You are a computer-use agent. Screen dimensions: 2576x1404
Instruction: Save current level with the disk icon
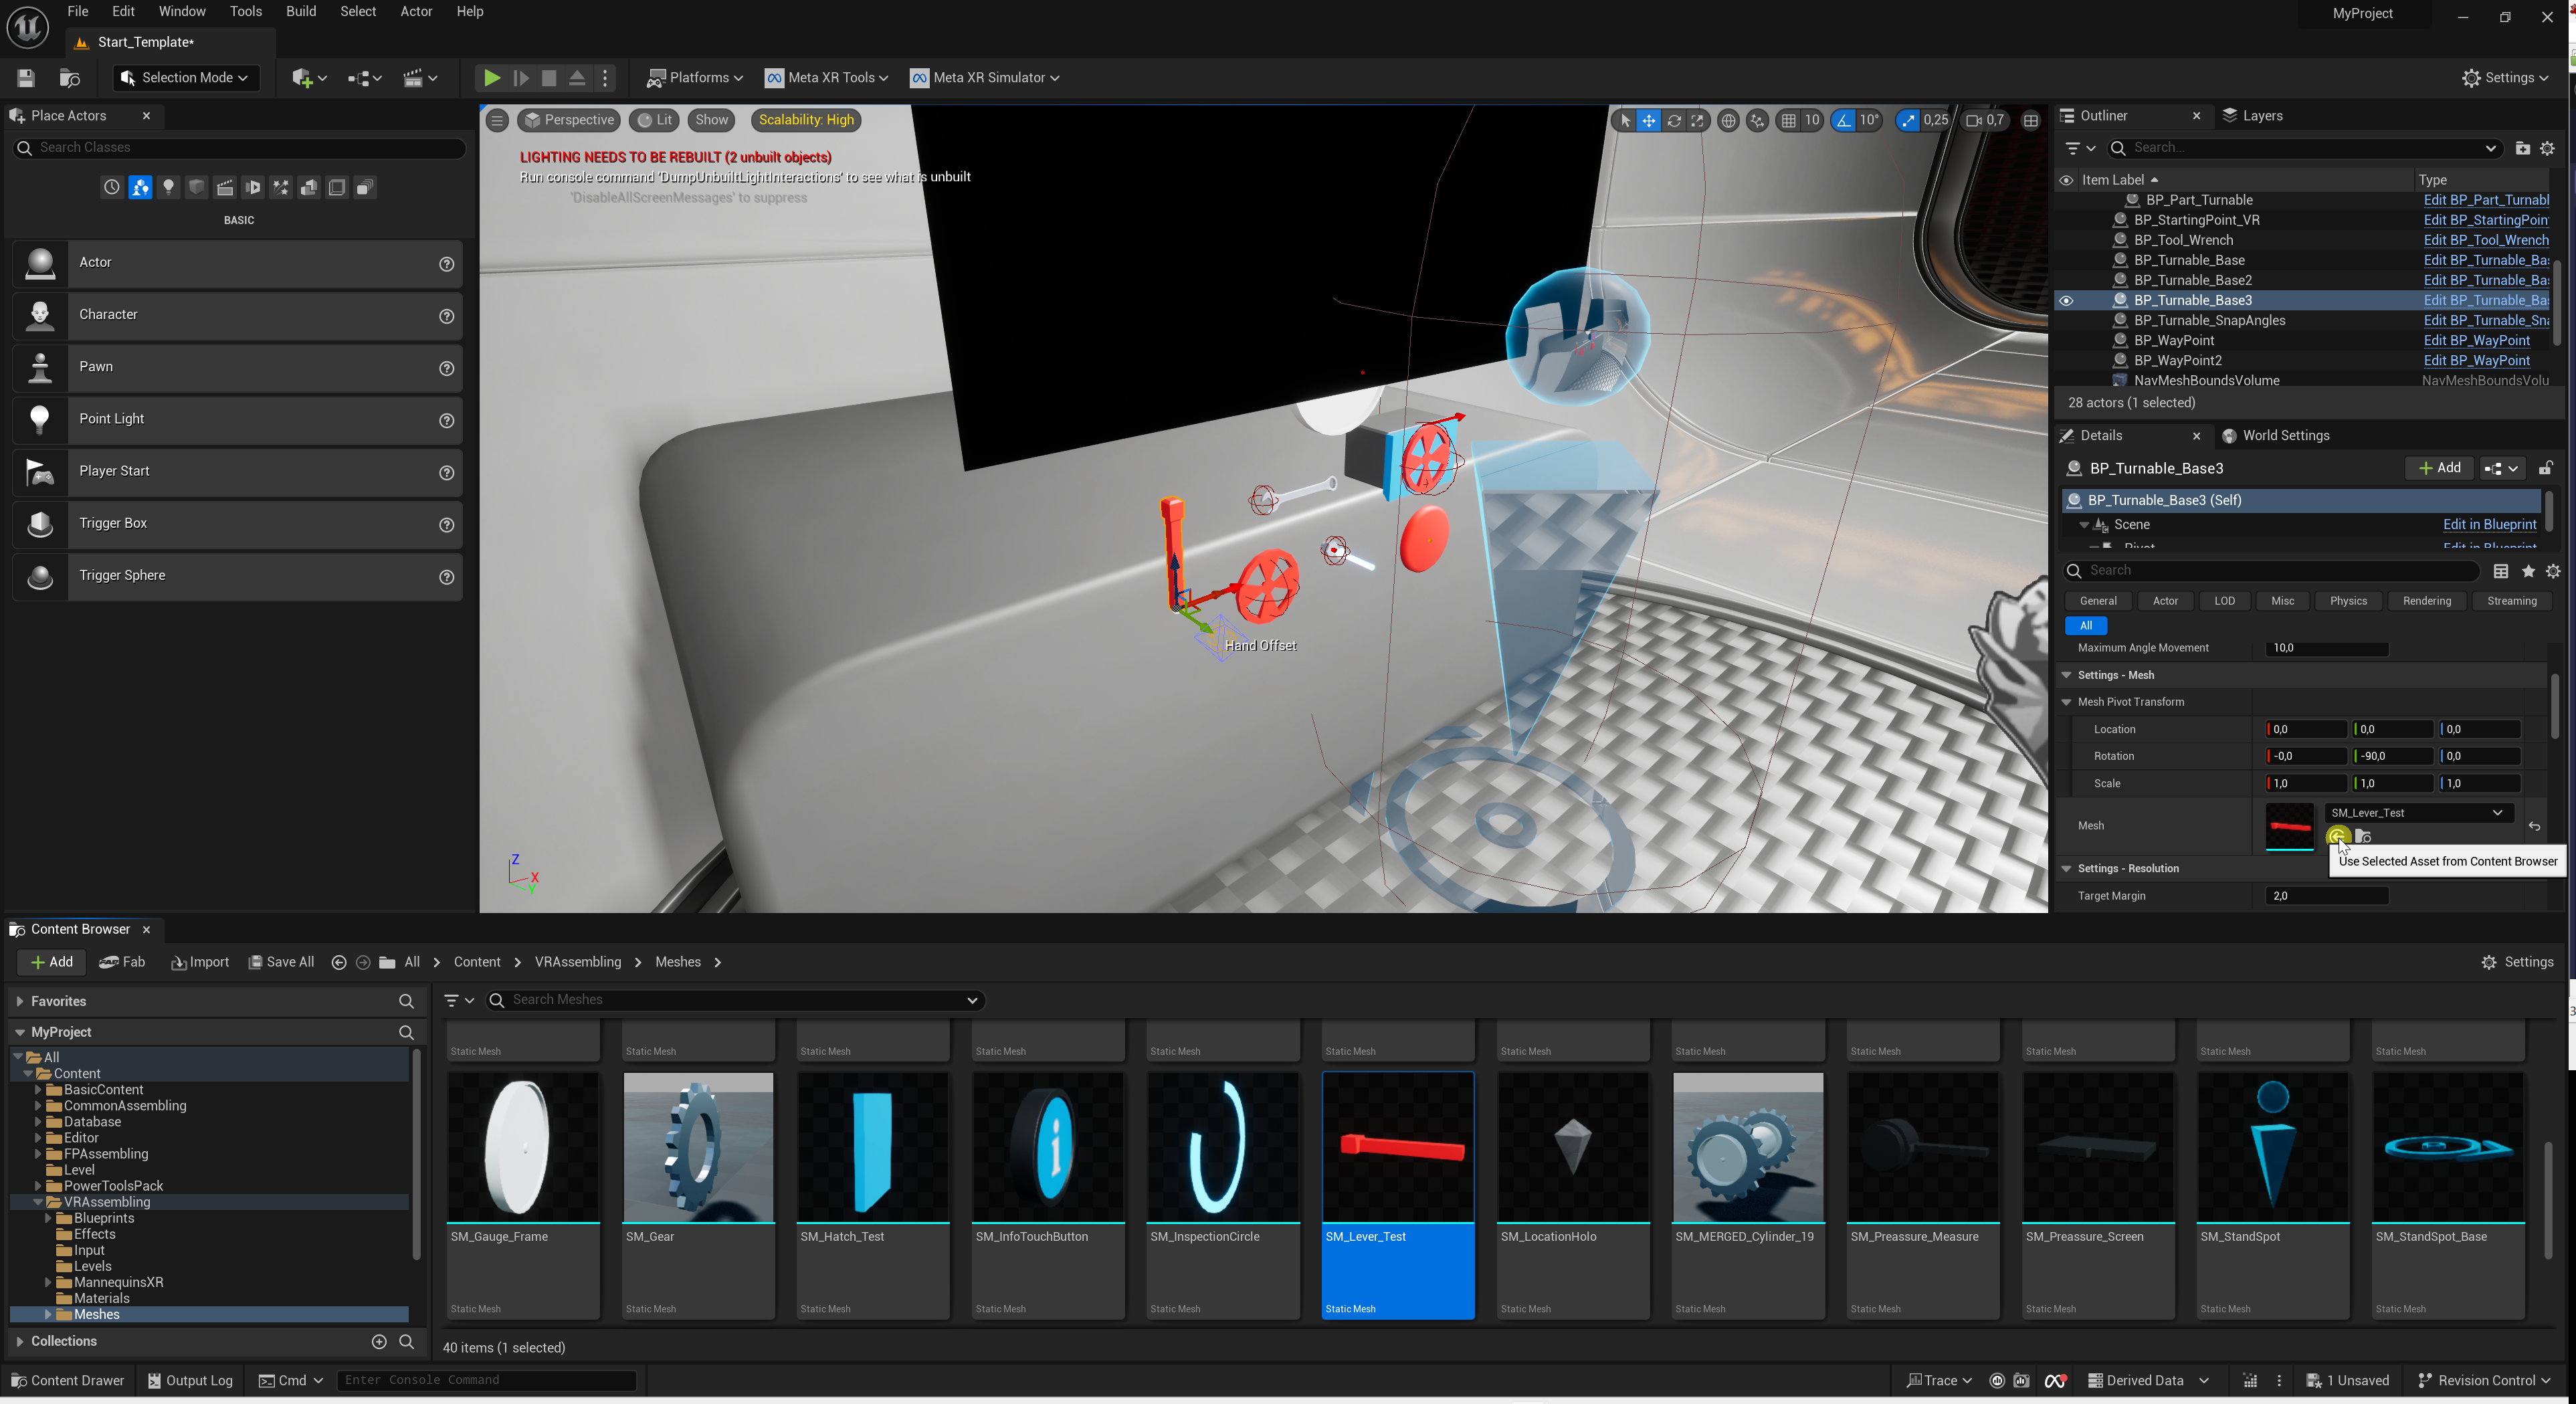pyautogui.click(x=26, y=78)
